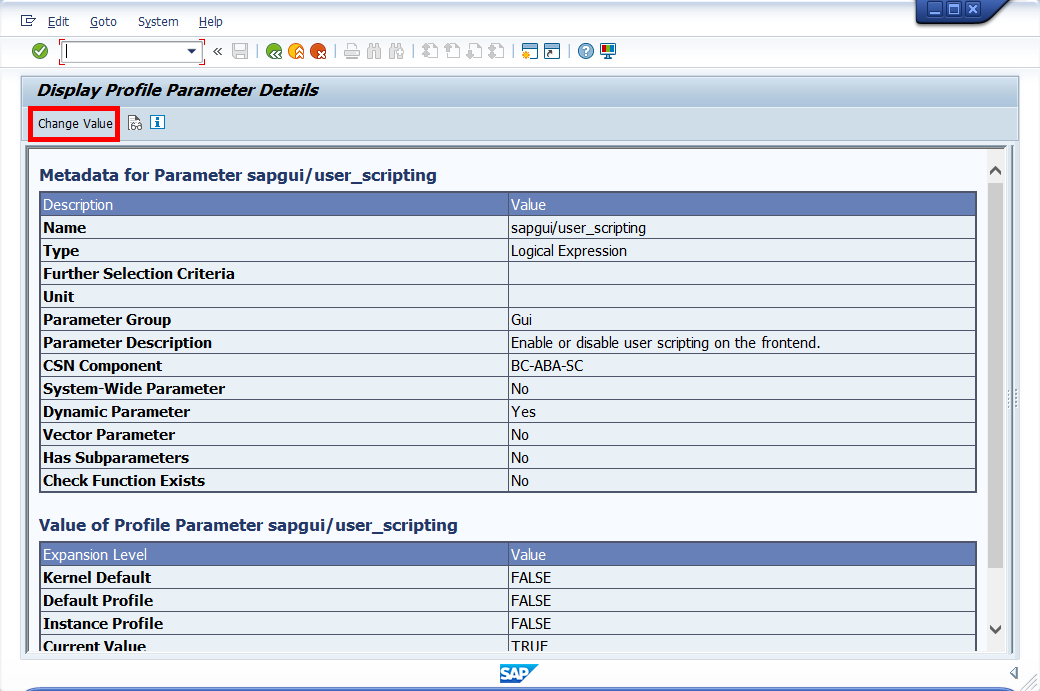Open the Help menu
Screen dimensions: 1040x691
click(211, 22)
